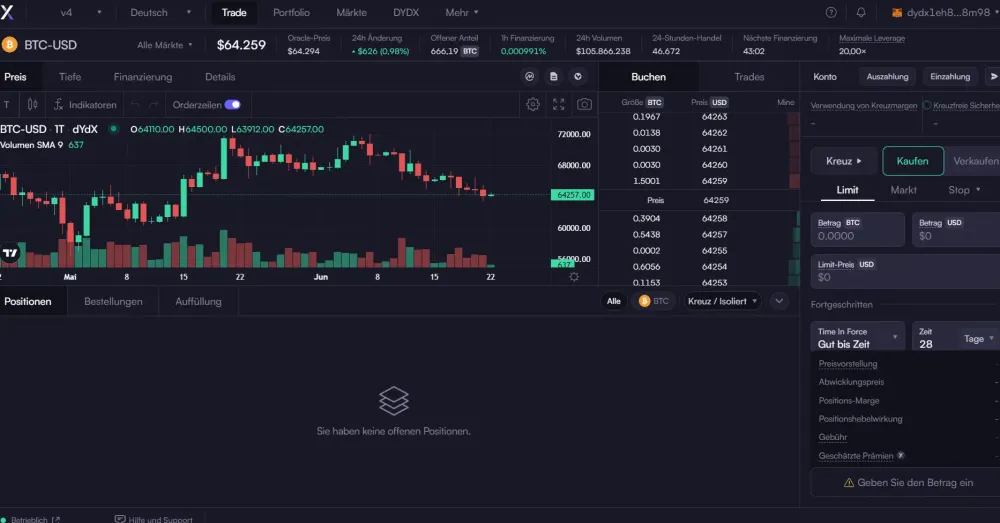Switch to the Tiefe chart tab
This screenshot has width=1000, height=523.
pyautogui.click(x=70, y=77)
